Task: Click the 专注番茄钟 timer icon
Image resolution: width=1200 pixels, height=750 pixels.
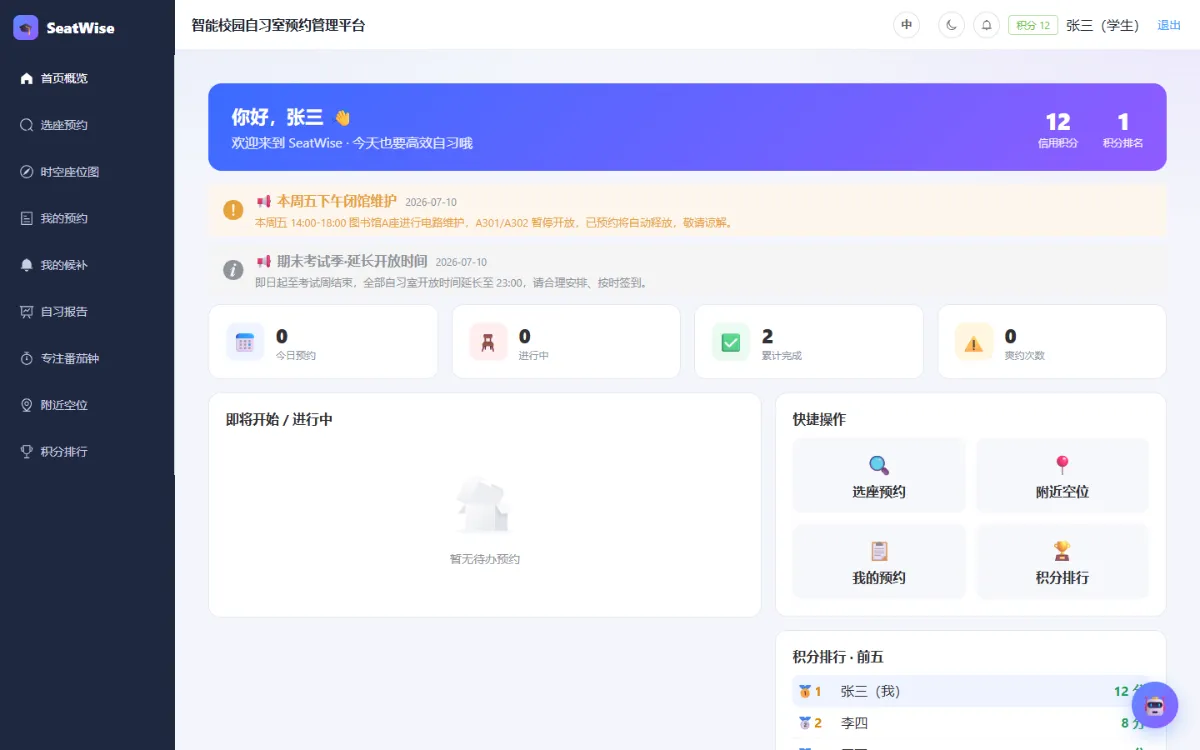Action: coord(27,358)
